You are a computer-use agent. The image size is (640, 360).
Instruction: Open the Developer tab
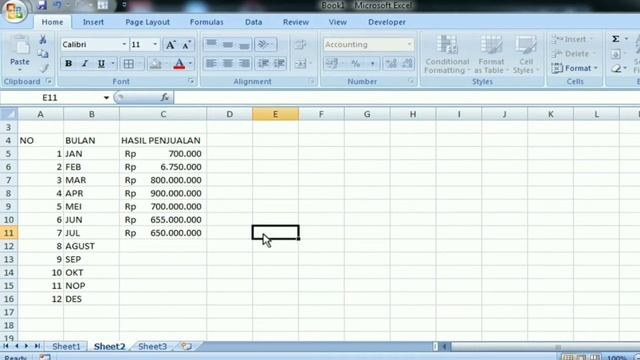pos(387,22)
